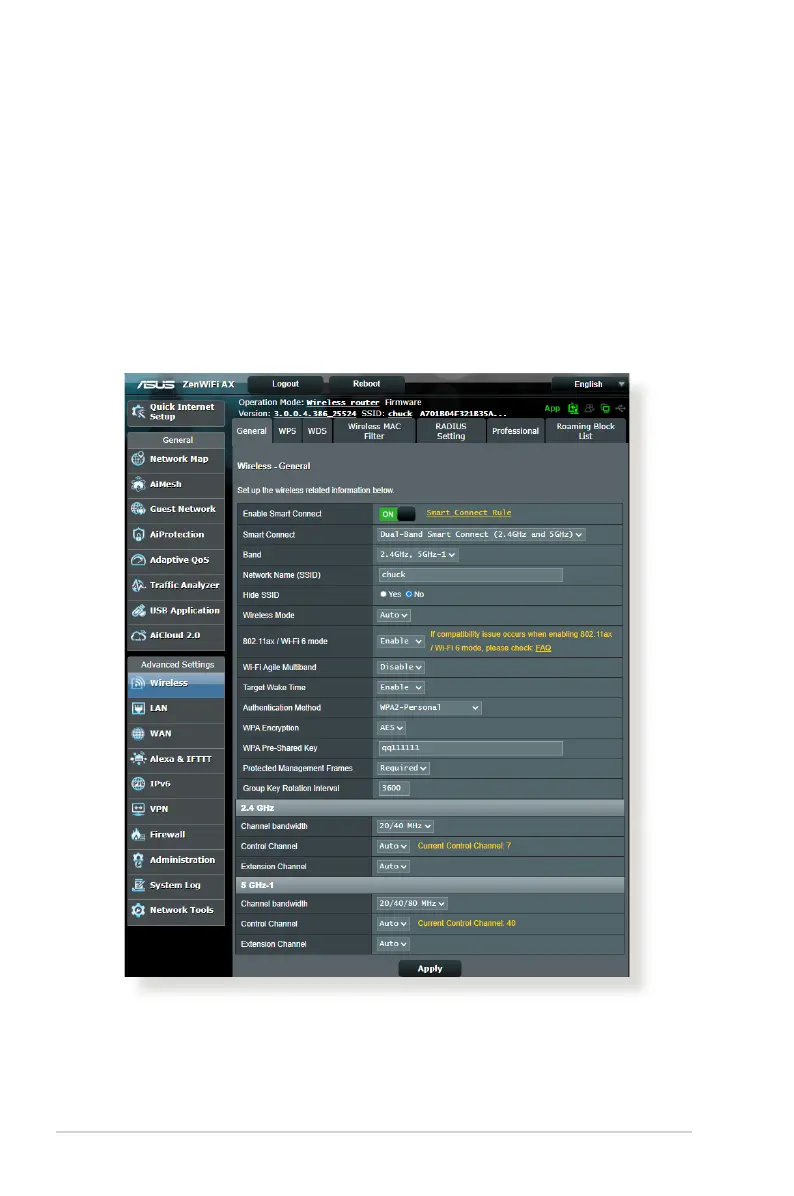Screen dimensions: 794x1196
Task: Click the Alexa & IFTTT icon
Action: (138, 759)
